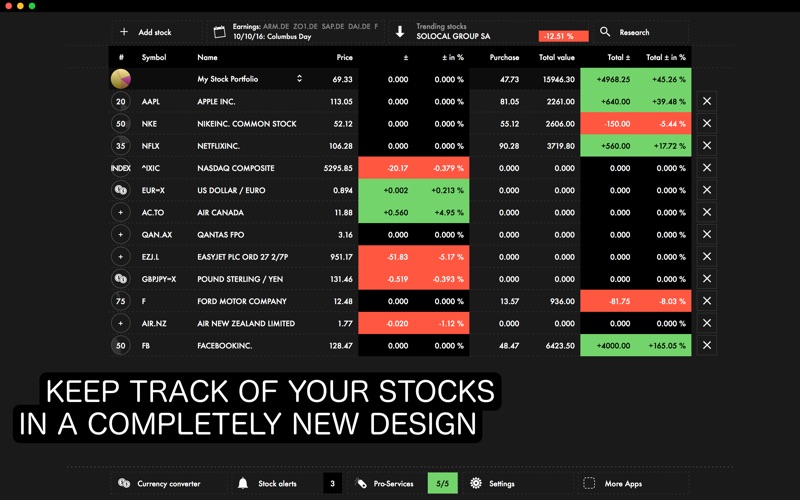Viewport: 800px width, 500px height.
Task: Click the 10/10/16: Columbus Day entry
Action: (272, 37)
